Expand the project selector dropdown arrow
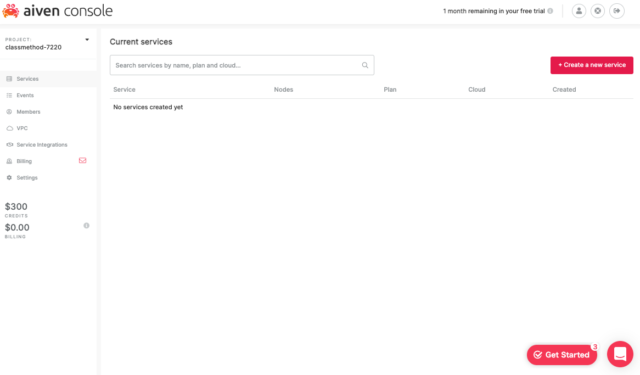 [87, 40]
